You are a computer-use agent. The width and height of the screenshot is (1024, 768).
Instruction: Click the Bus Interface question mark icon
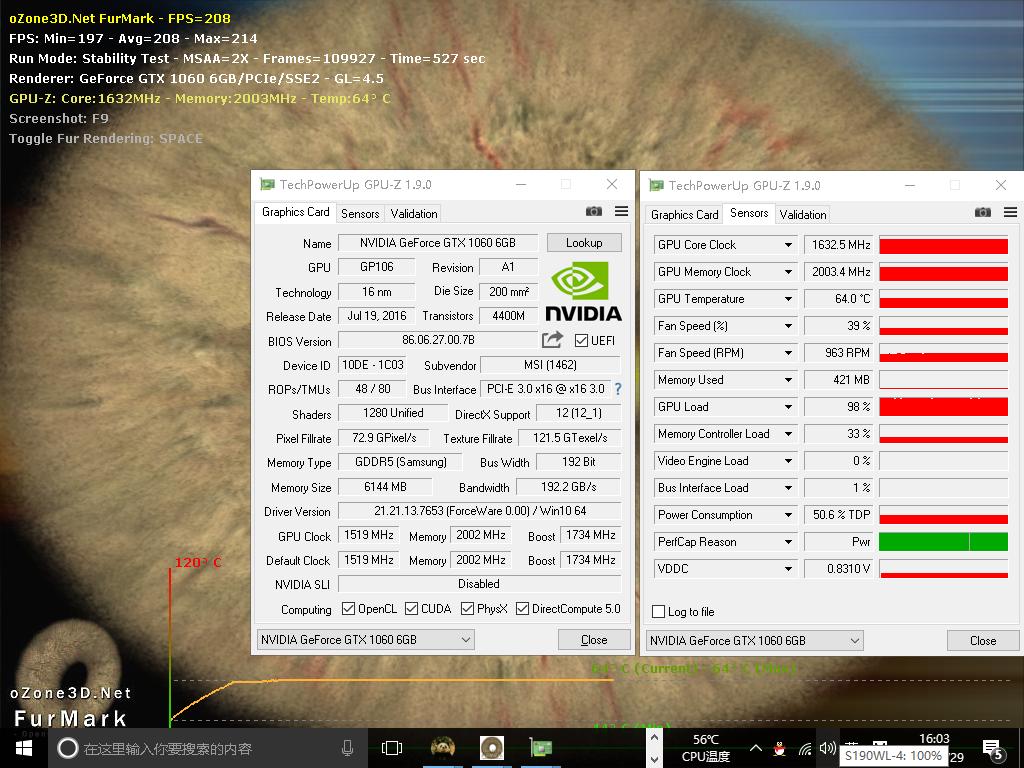point(618,389)
